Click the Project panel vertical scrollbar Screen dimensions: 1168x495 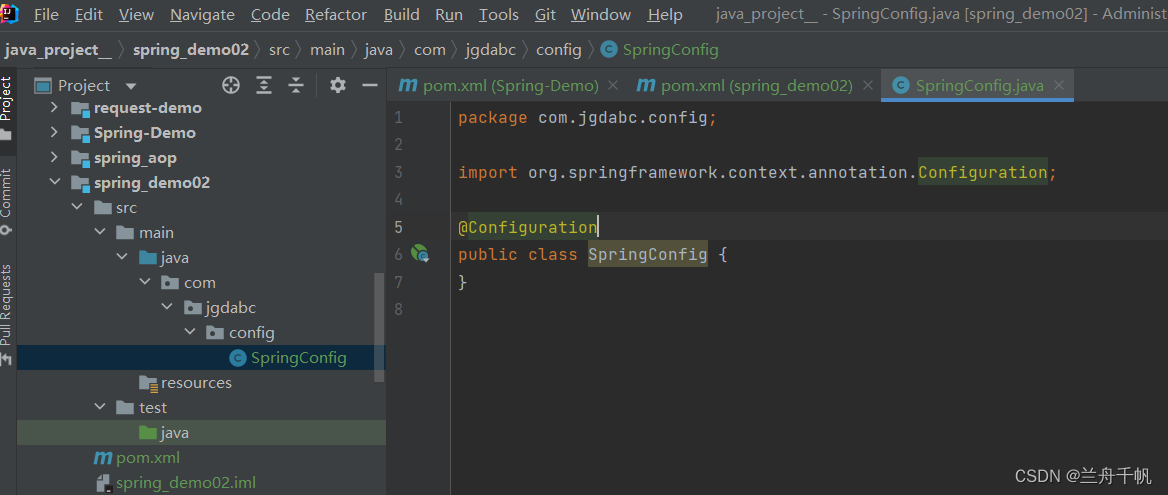(379, 328)
